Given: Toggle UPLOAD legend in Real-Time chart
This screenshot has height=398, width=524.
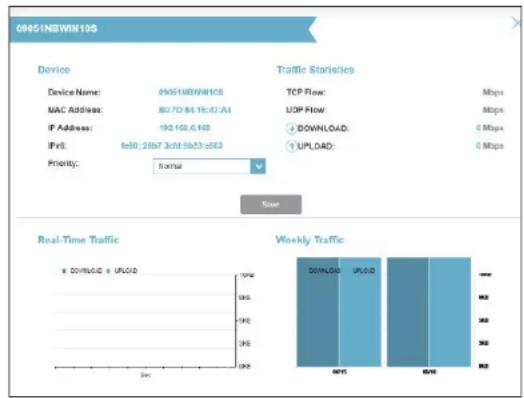Looking at the screenshot, I should [122, 271].
